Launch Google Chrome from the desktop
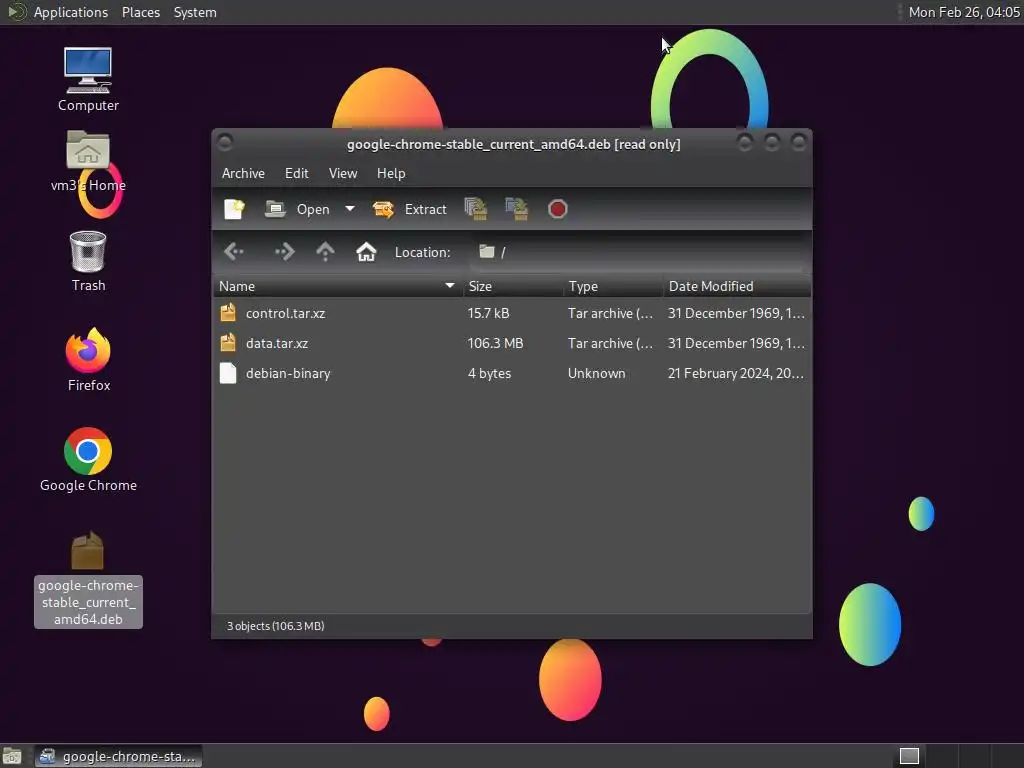Image resolution: width=1024 pixels, height=768 pixels. pyautogui.click(x=88, y=460)
